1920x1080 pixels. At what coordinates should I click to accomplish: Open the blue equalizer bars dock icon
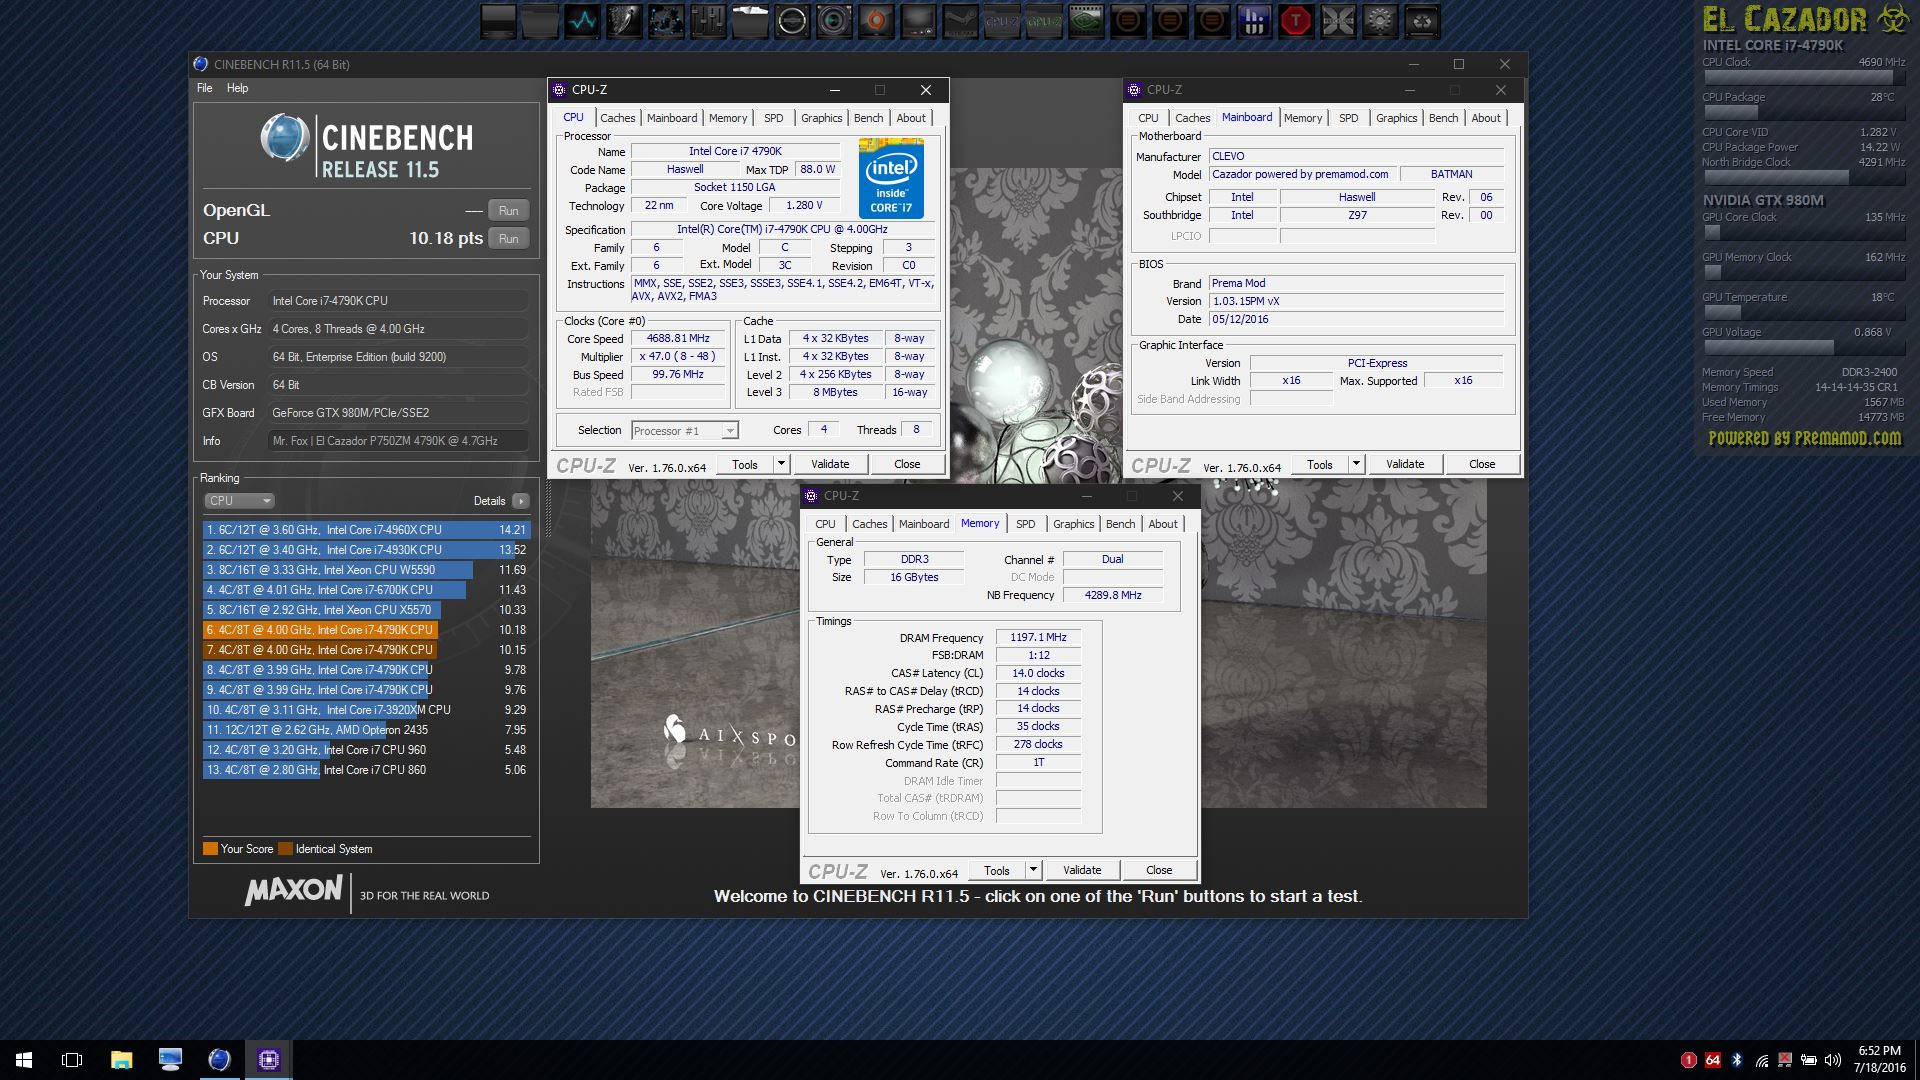tap(1254, 20)
